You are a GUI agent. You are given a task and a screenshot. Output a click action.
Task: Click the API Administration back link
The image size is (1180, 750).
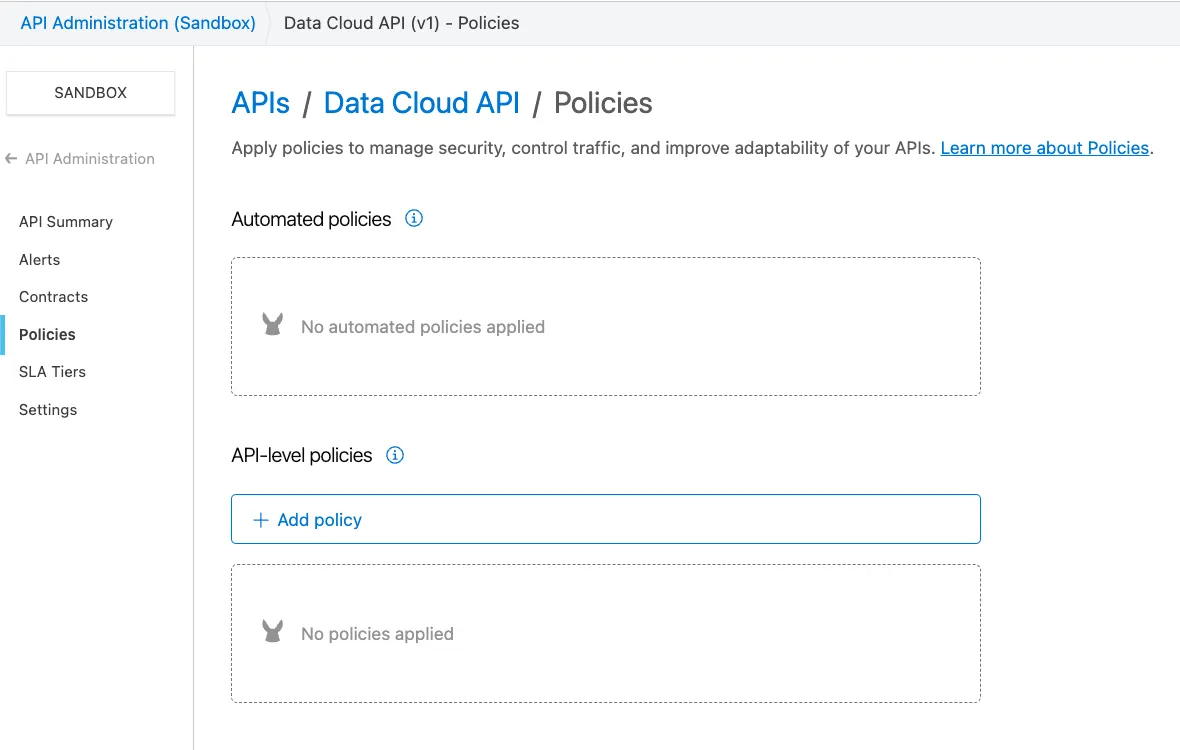point(90,159)
